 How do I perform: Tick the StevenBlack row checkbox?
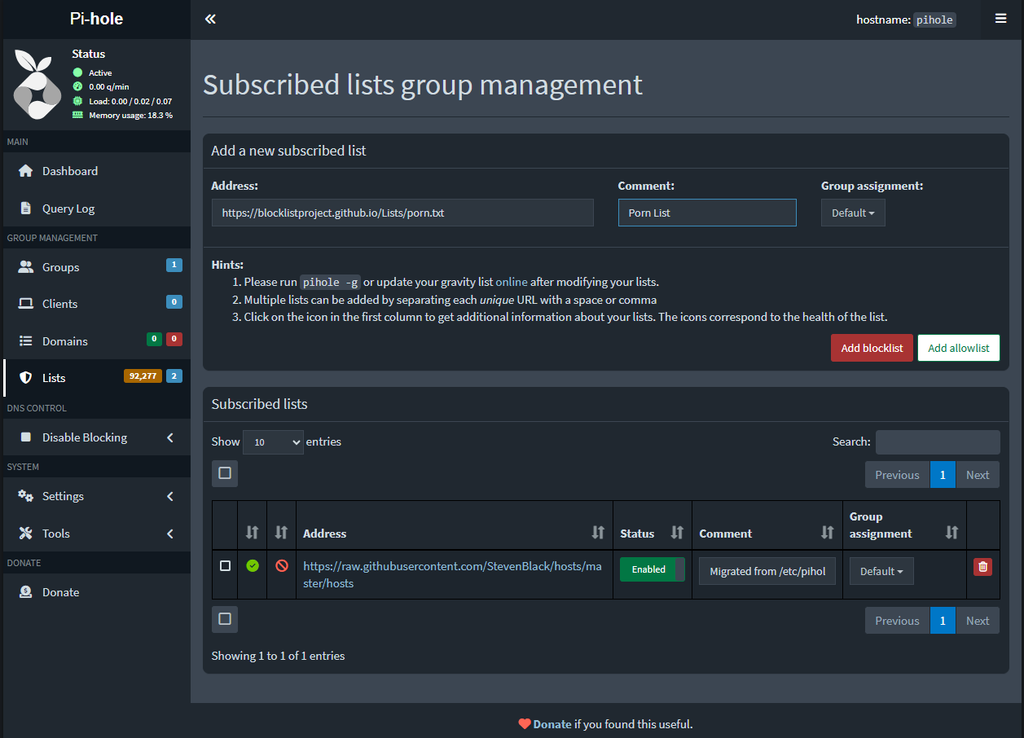click(225, 566)
